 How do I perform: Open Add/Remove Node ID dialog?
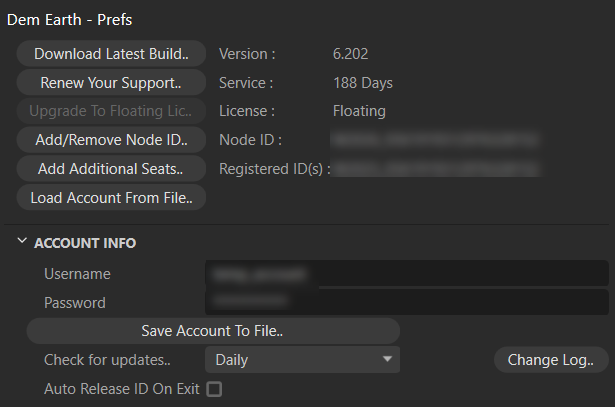pyautogui.click(x=111, y=140)
